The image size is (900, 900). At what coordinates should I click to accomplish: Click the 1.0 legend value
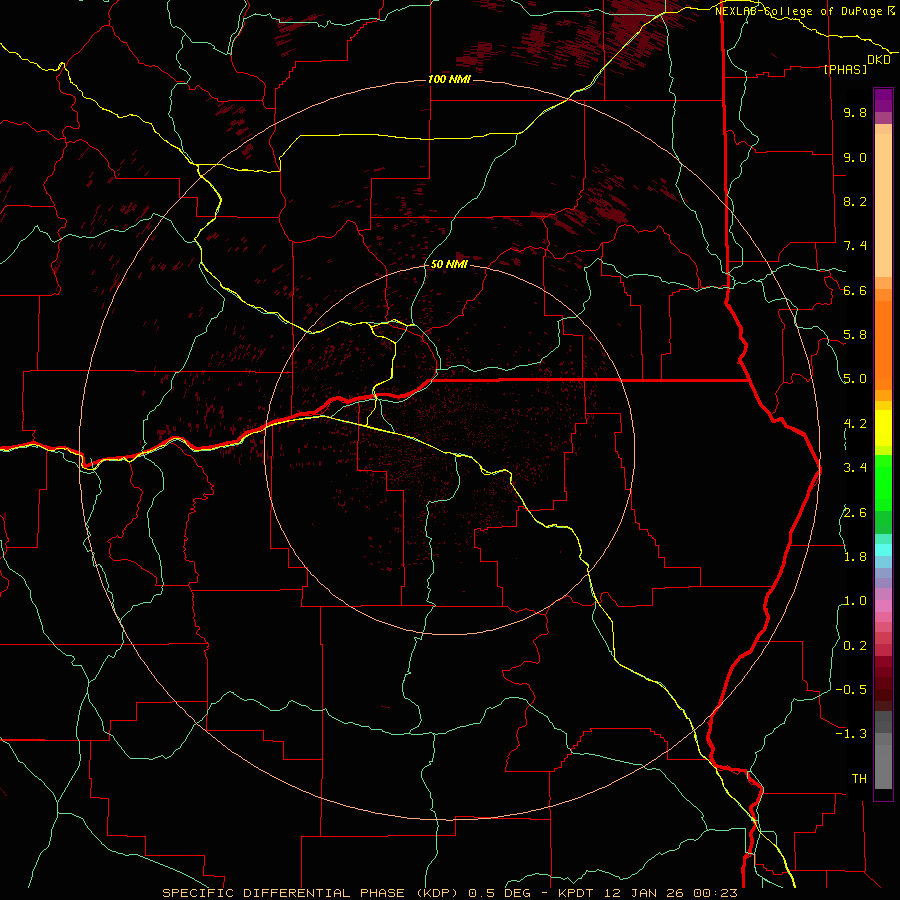855,601
